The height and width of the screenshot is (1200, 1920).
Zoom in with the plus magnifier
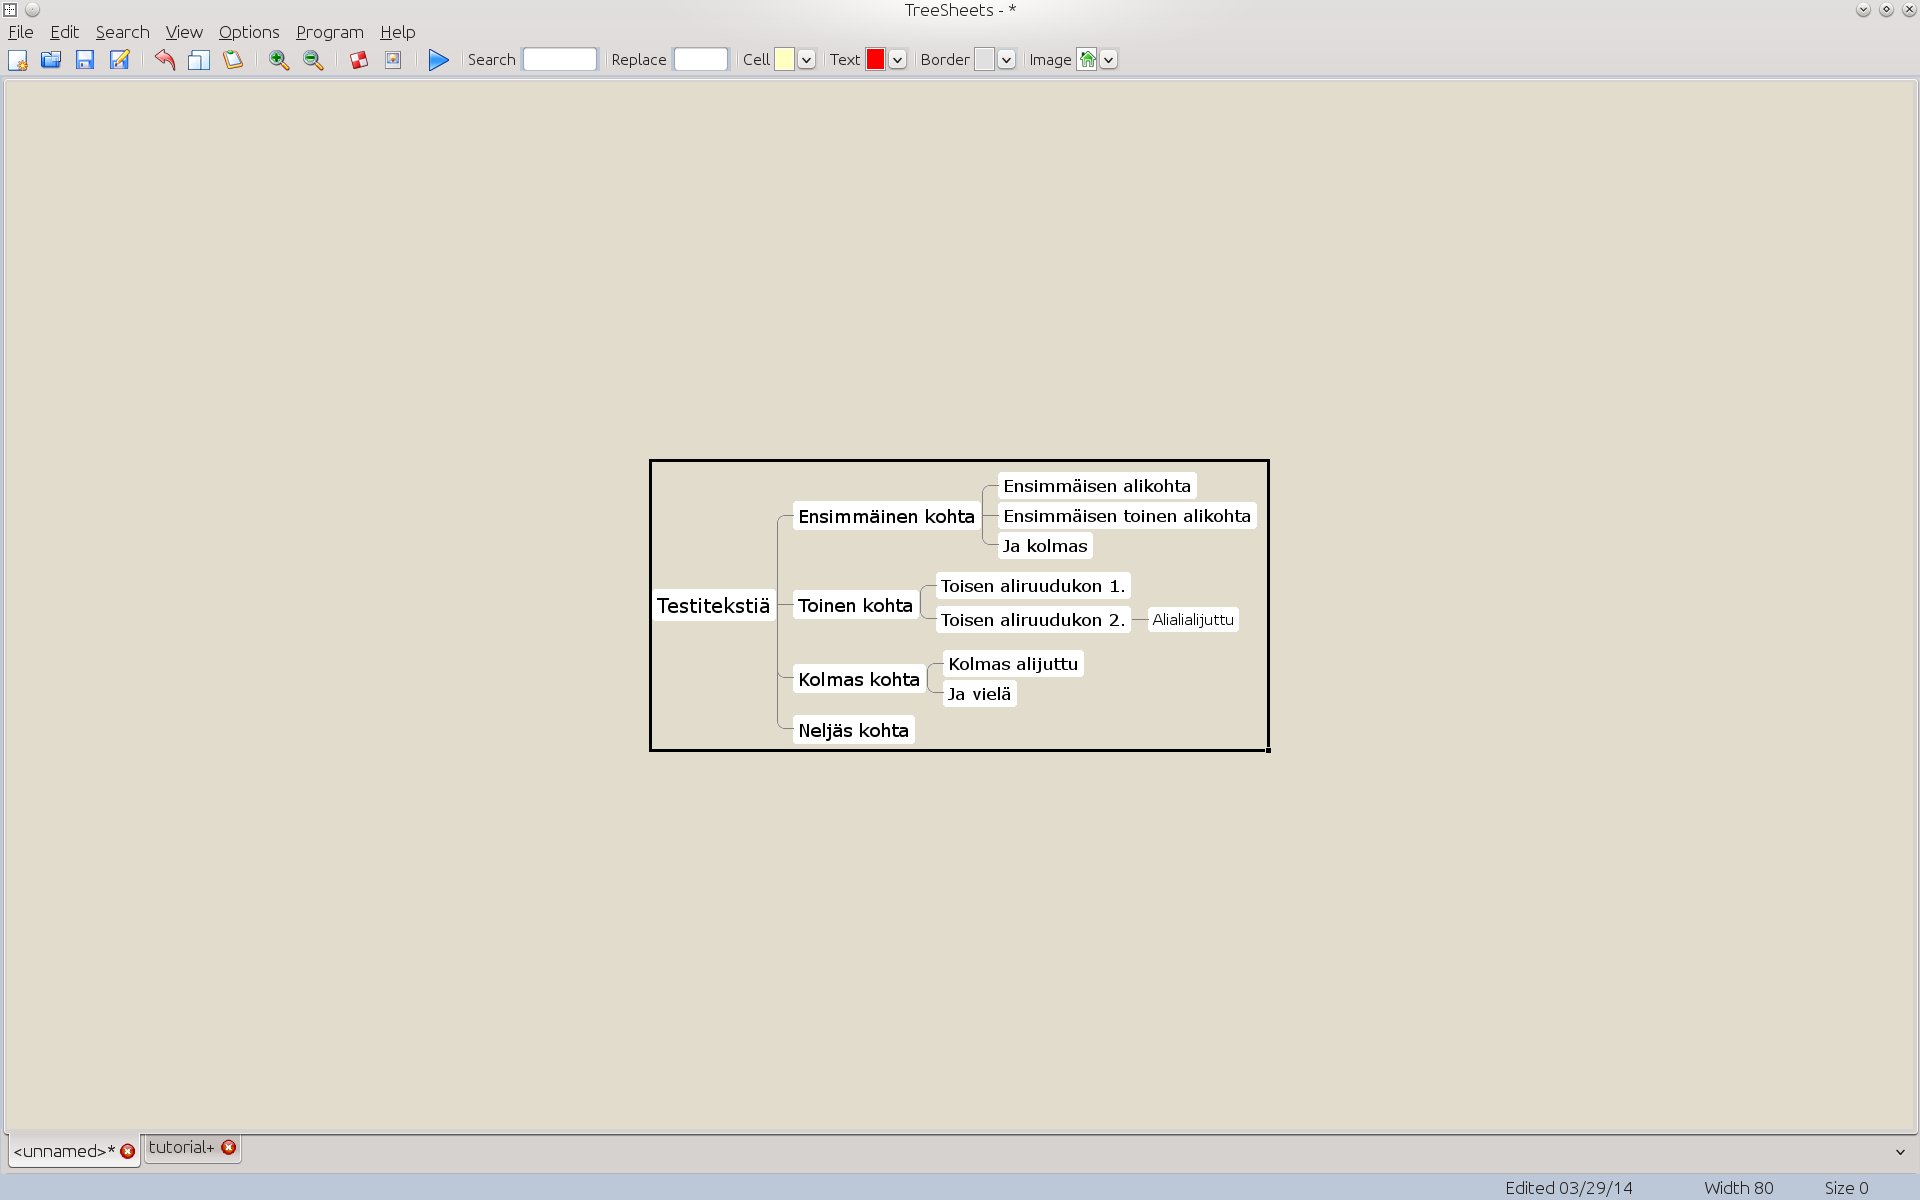pyautogui.click(x=279, y=60)
